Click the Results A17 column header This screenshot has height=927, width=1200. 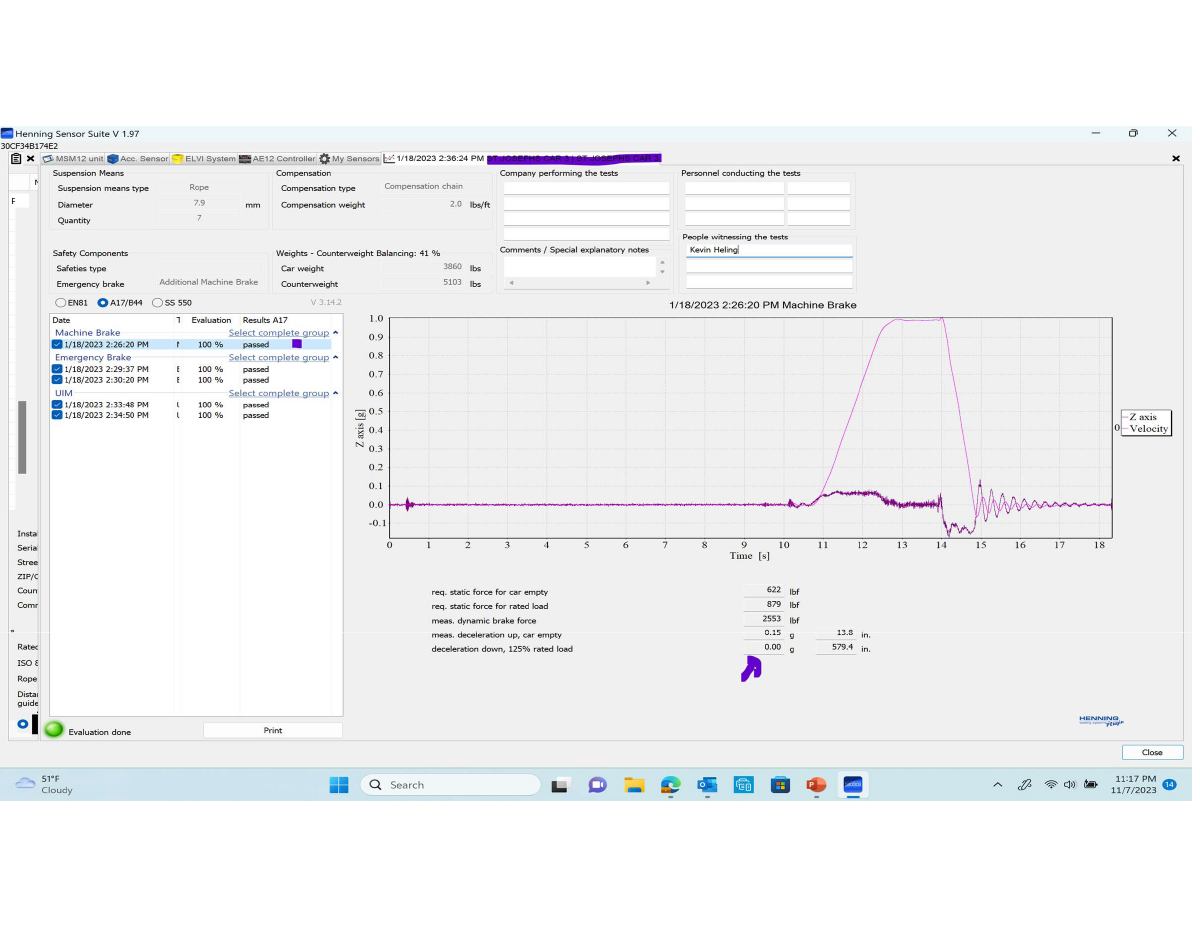[265, 320]
